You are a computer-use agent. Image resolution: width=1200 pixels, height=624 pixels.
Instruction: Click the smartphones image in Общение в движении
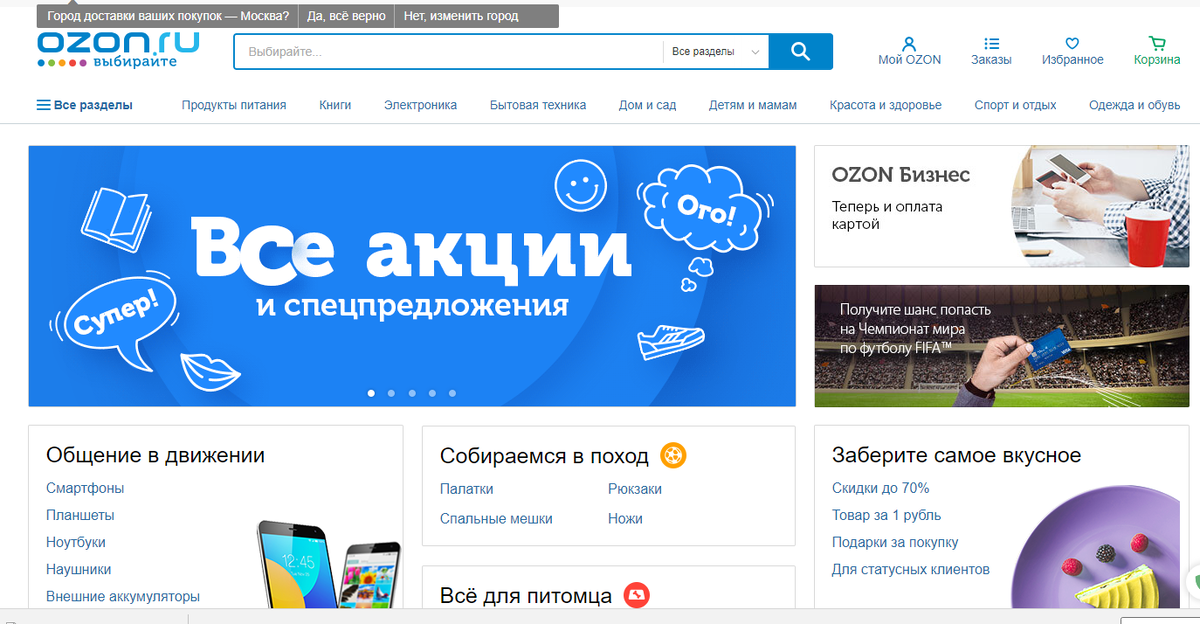tap(328, 563)
